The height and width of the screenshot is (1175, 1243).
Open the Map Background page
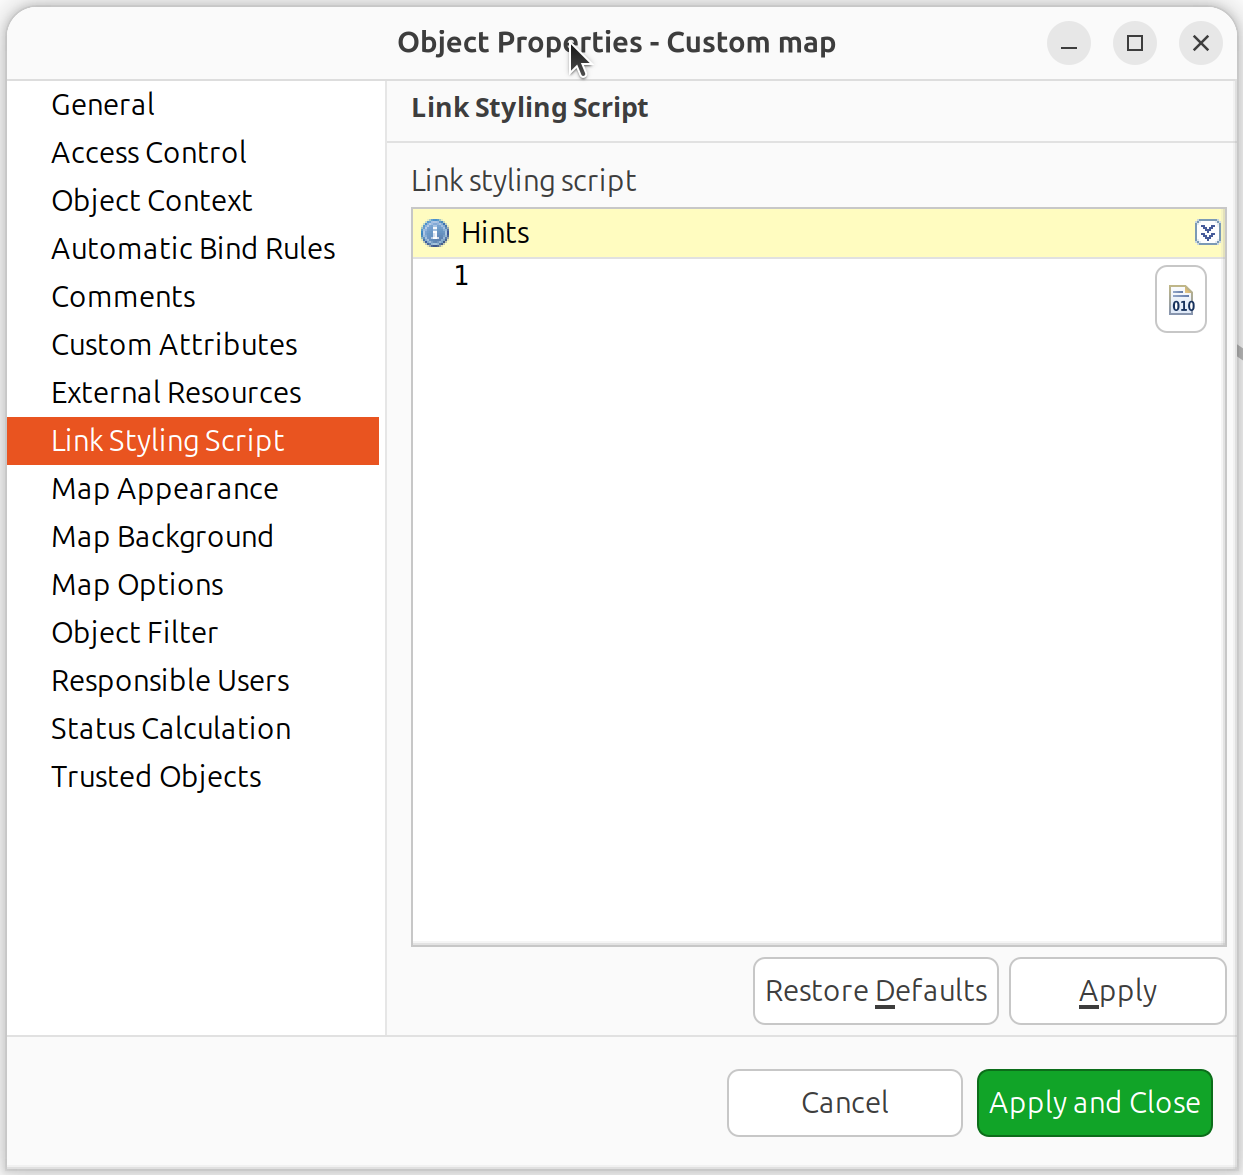(x=162, y=537)
